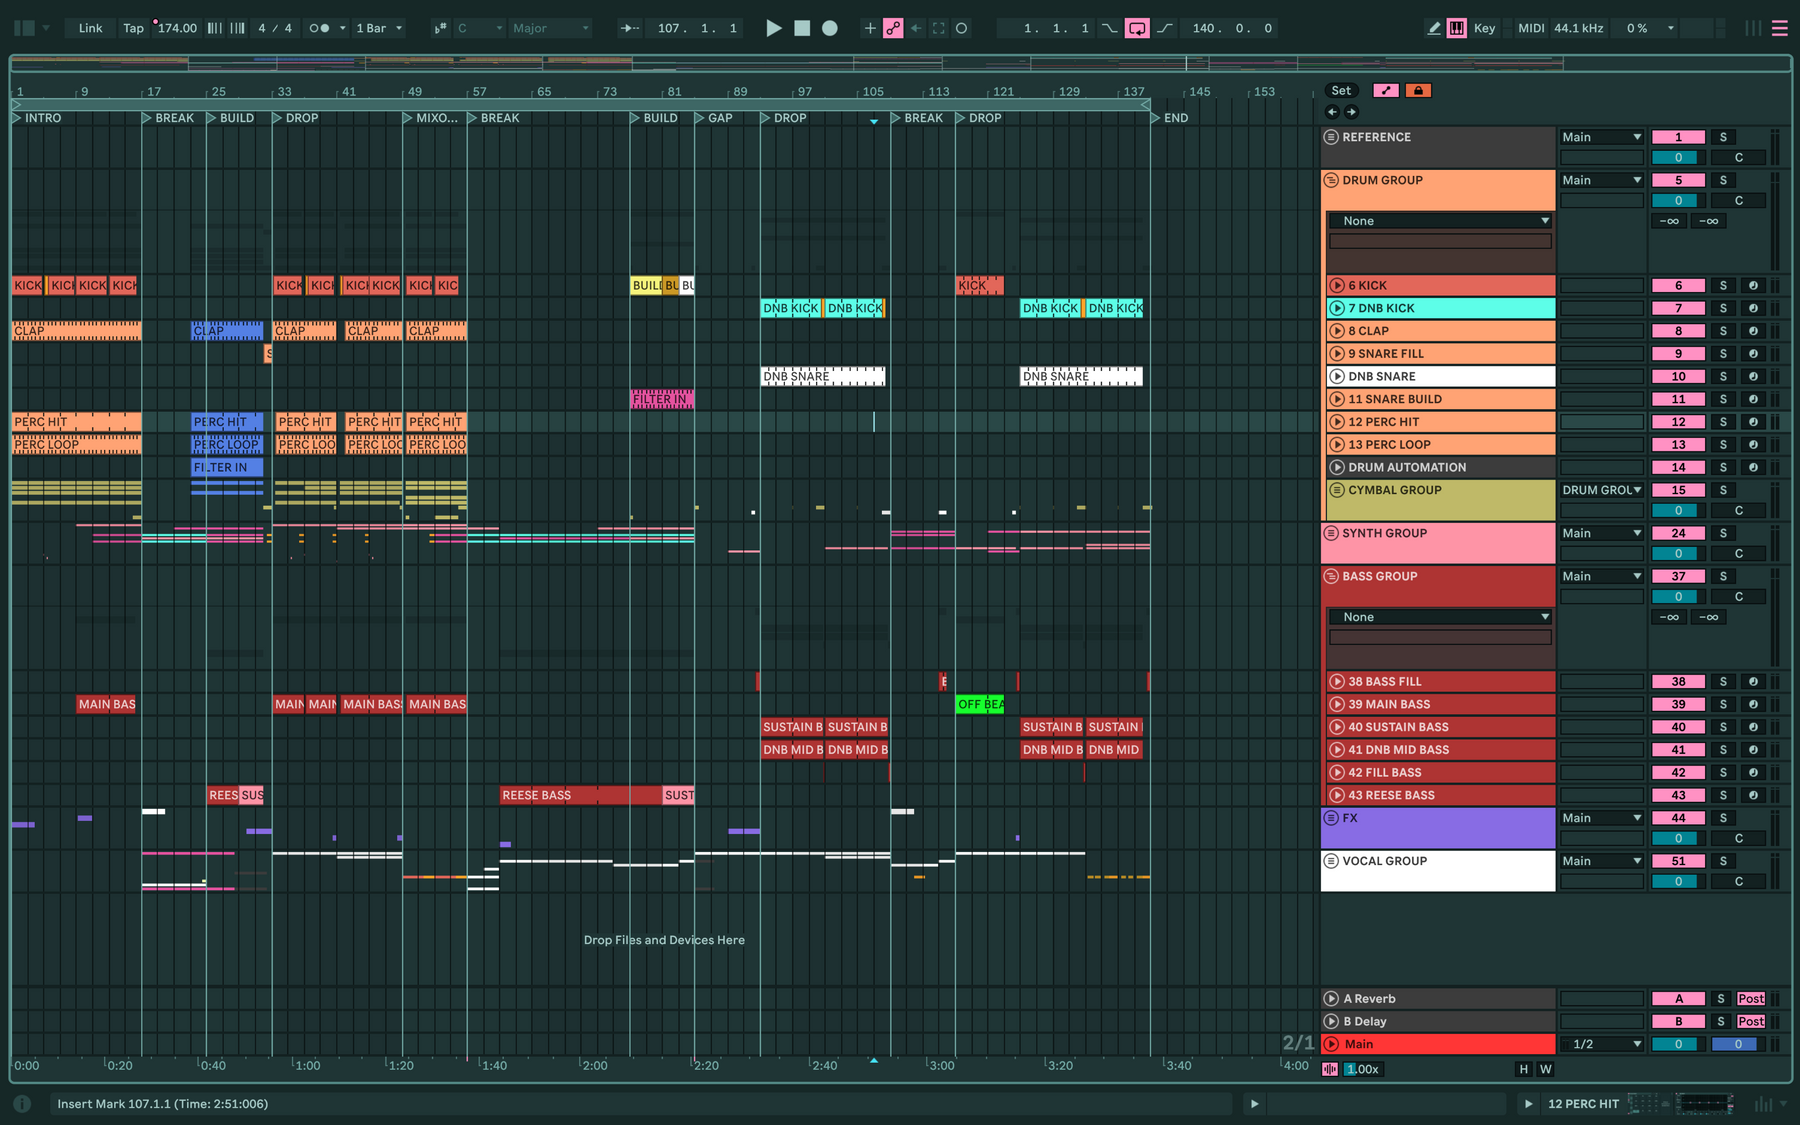1800x1125 pixels.
Task: Toggle Post button on A Reverb
Action: click(1751, 998)
